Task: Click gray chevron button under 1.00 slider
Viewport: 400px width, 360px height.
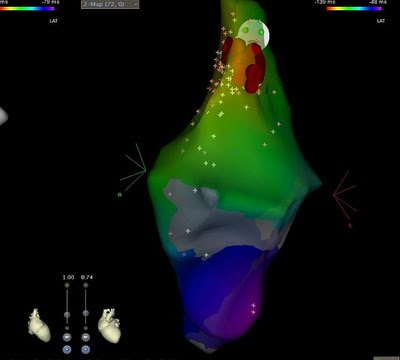Action: tap(67, 337)
